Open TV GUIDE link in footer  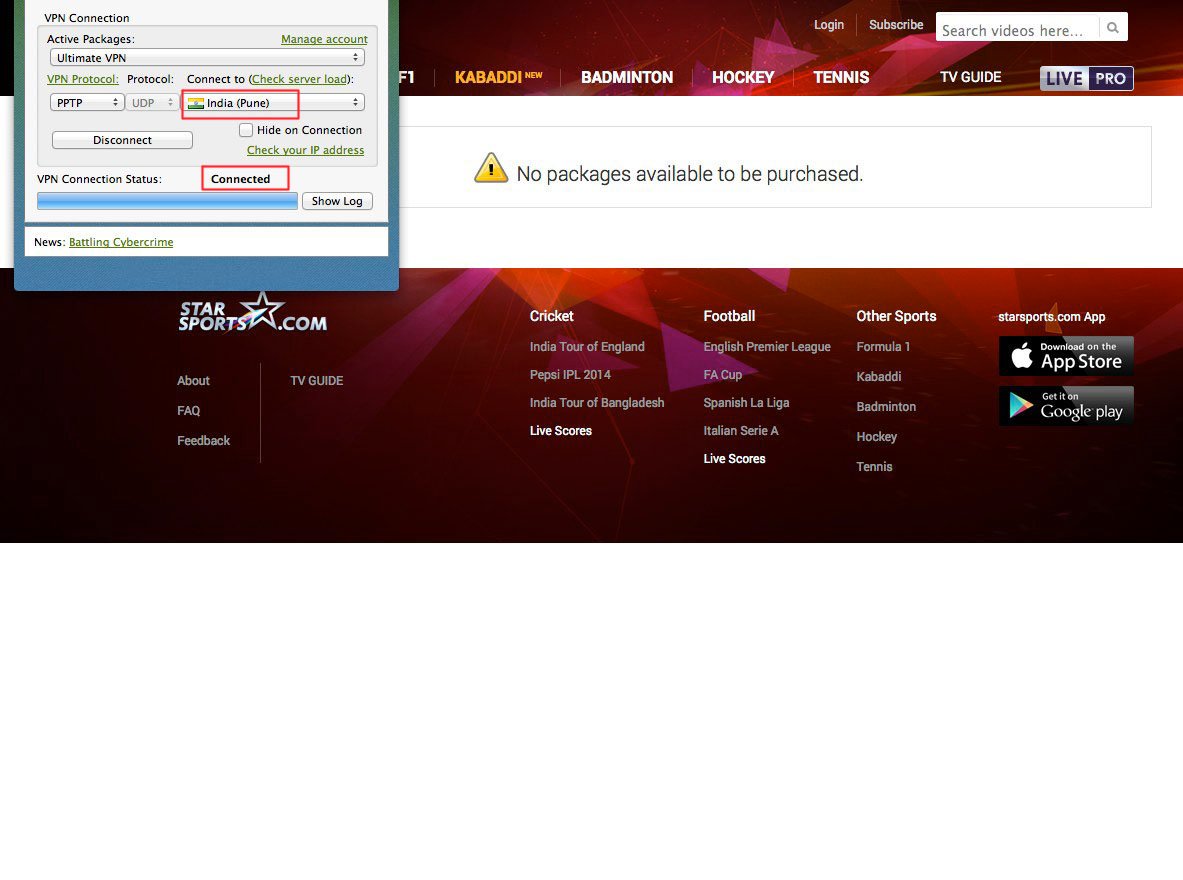317,381
